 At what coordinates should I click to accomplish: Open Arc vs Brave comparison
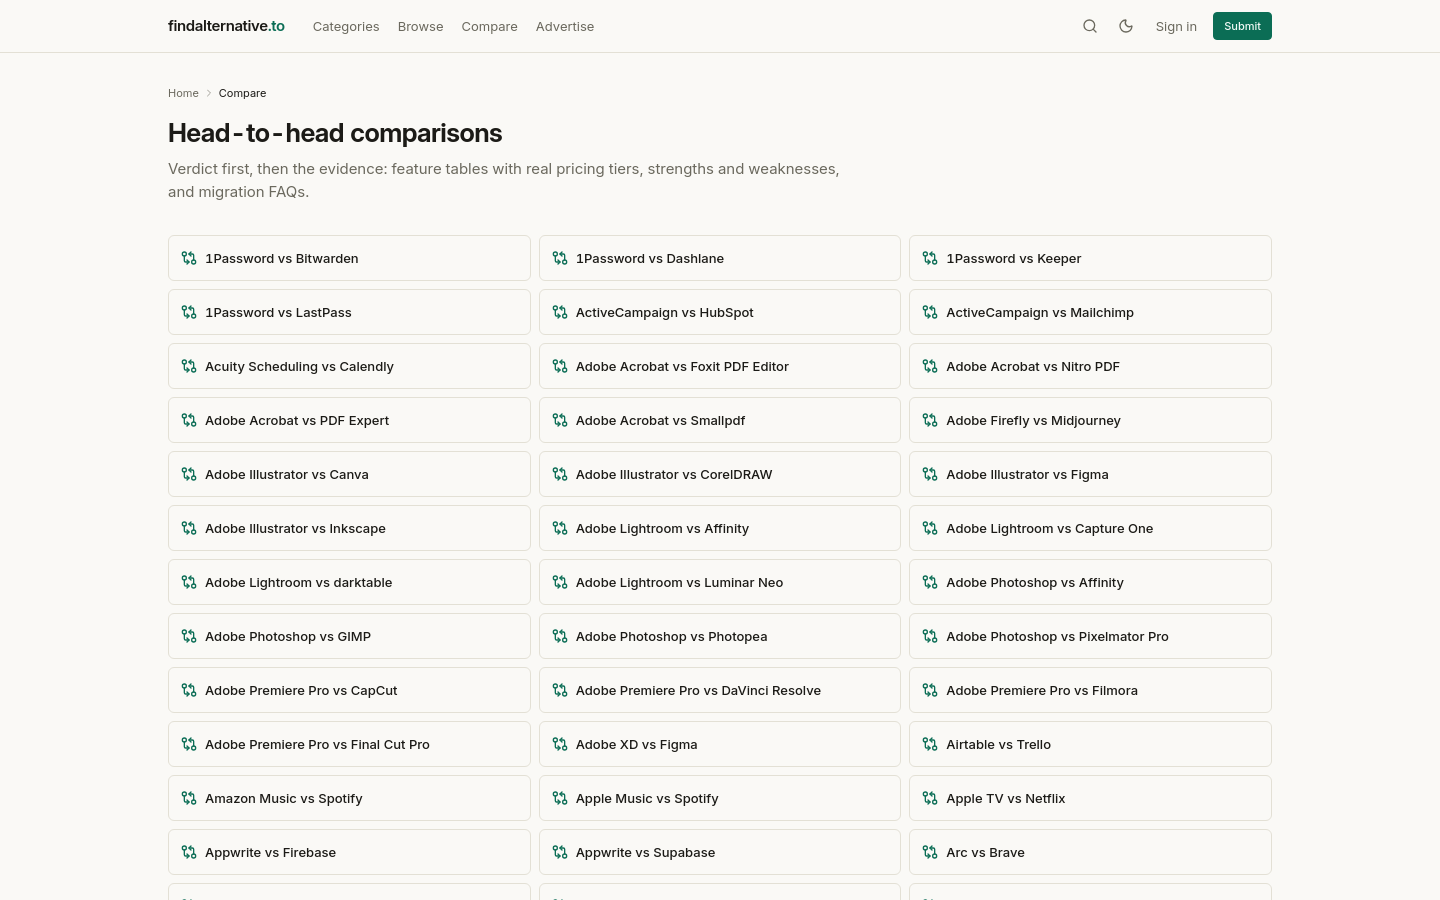(x=1090, y=852)
